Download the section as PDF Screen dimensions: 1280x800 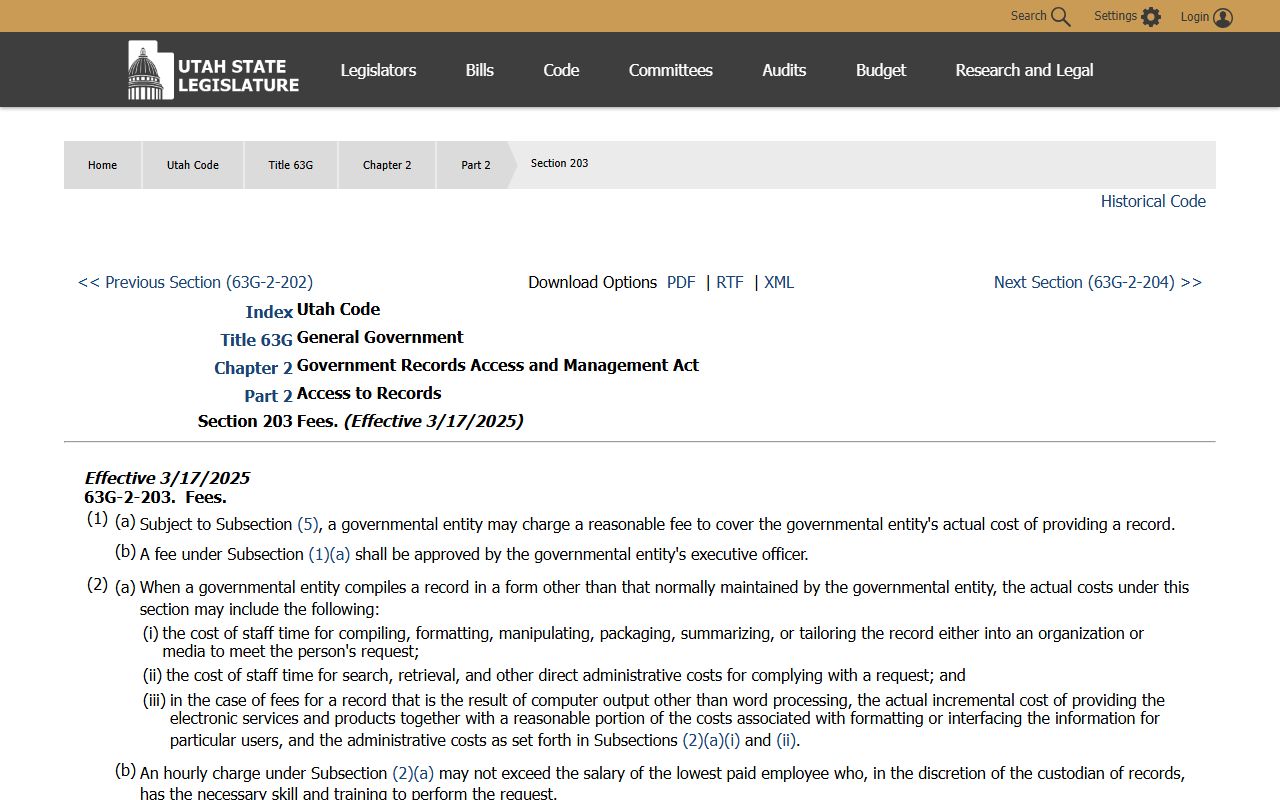tap(681, 282)
